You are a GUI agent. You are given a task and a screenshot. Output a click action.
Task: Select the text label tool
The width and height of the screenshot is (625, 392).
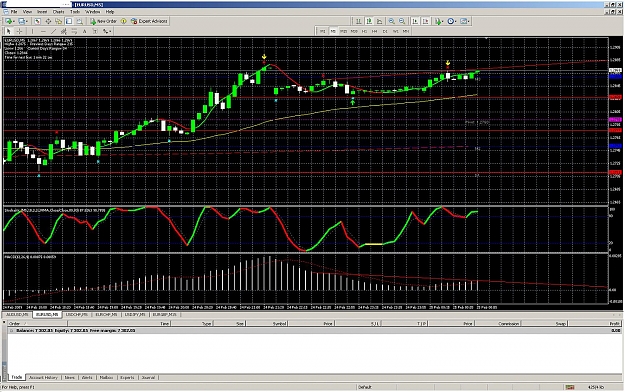(x=95, y=31)
